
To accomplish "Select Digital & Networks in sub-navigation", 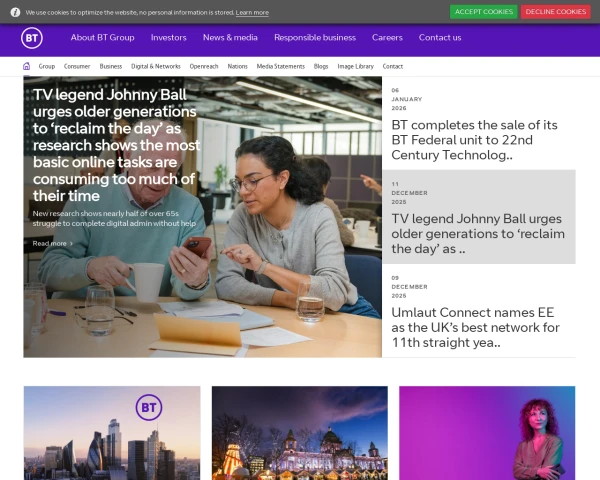I will pyautogui.click(x=156, y=66).
